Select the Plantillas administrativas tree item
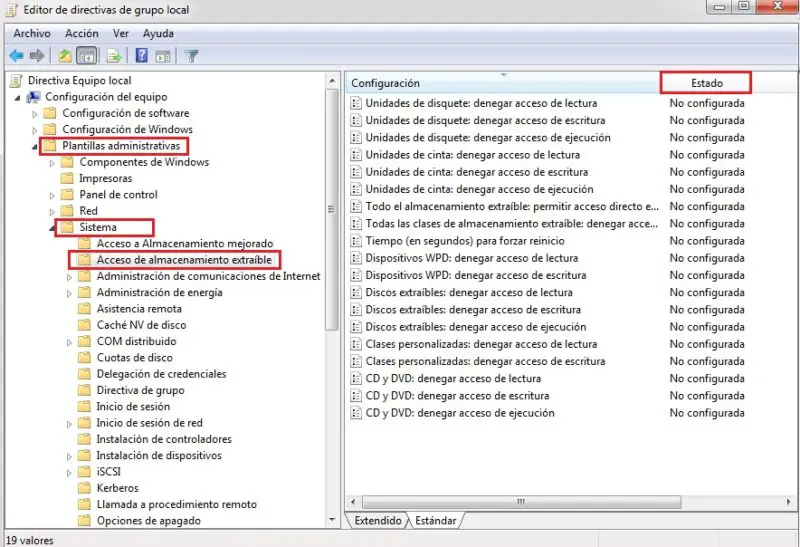 (121, 145)
